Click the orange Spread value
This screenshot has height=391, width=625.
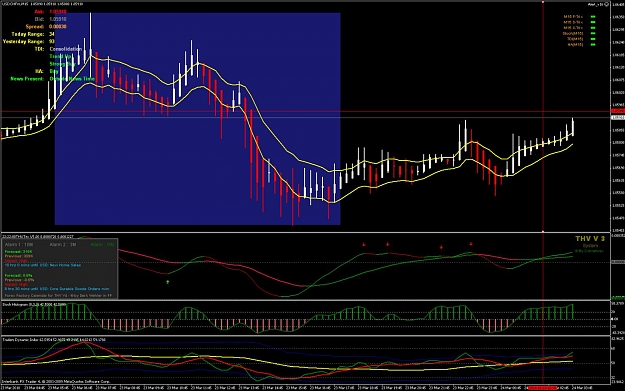[x=58, y=26]
